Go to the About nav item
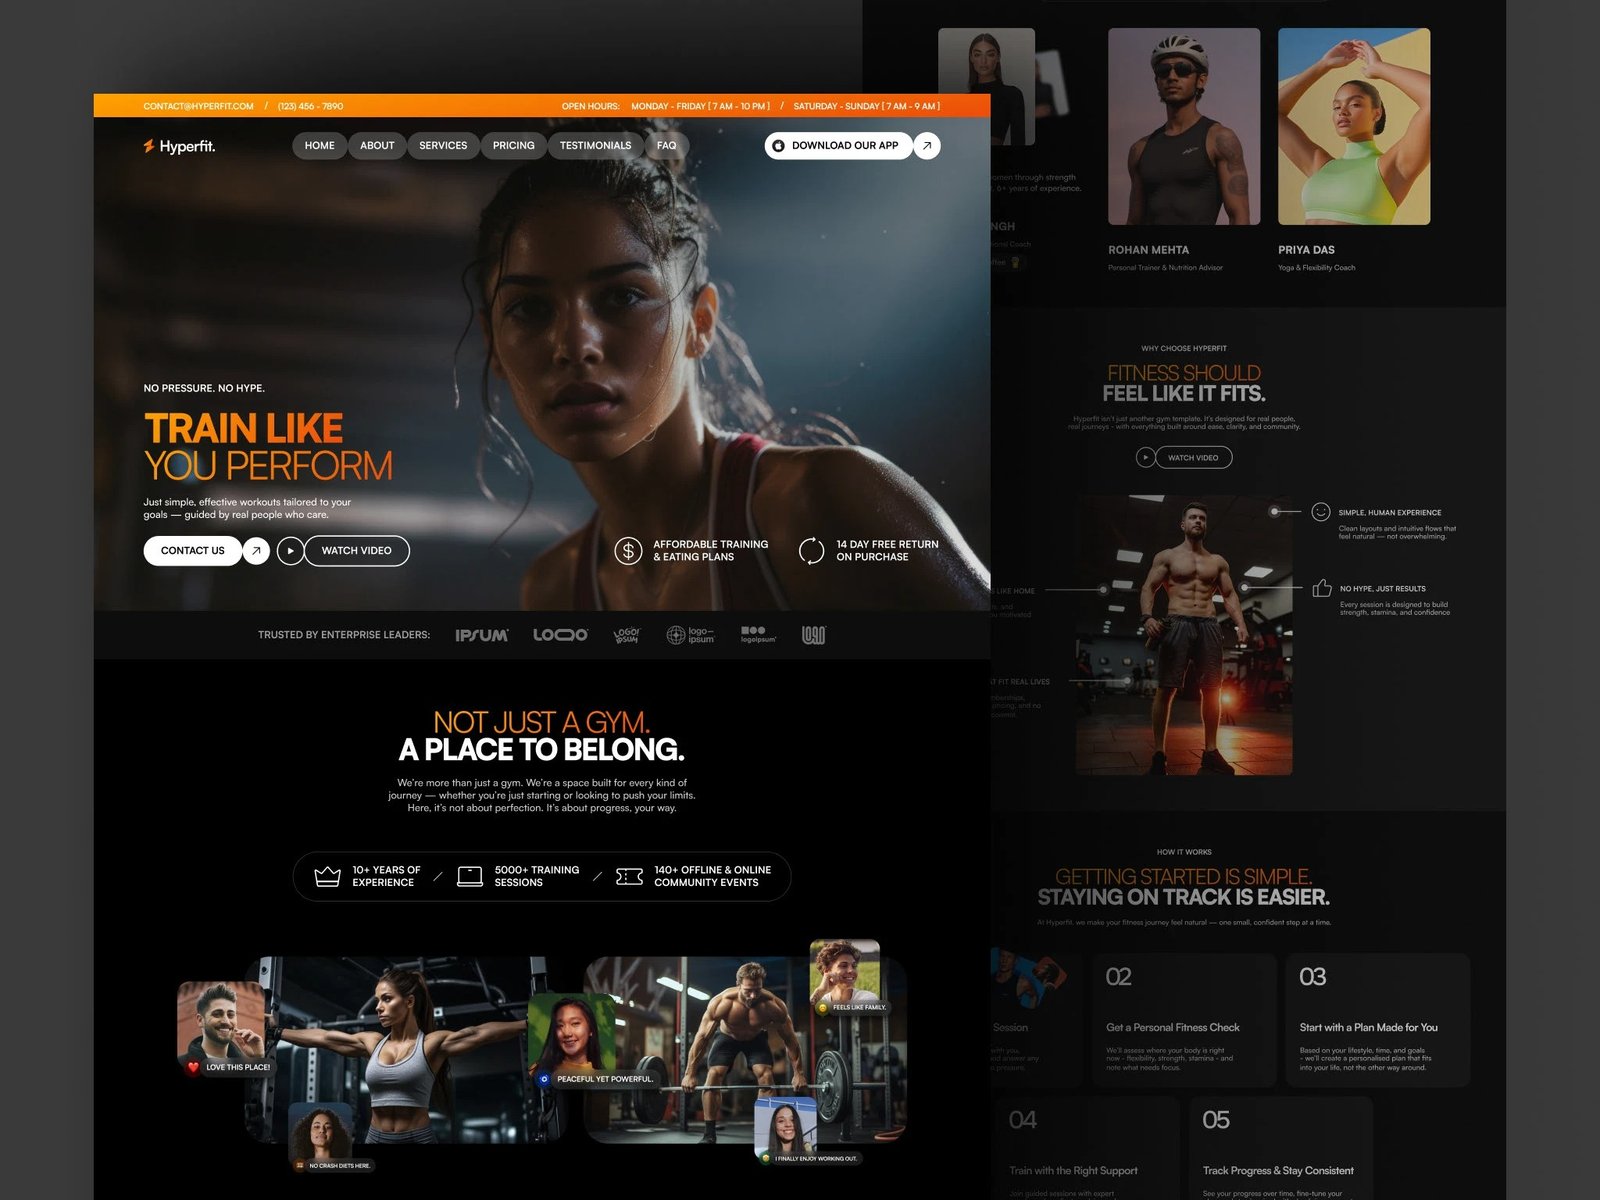 (377, 146)
